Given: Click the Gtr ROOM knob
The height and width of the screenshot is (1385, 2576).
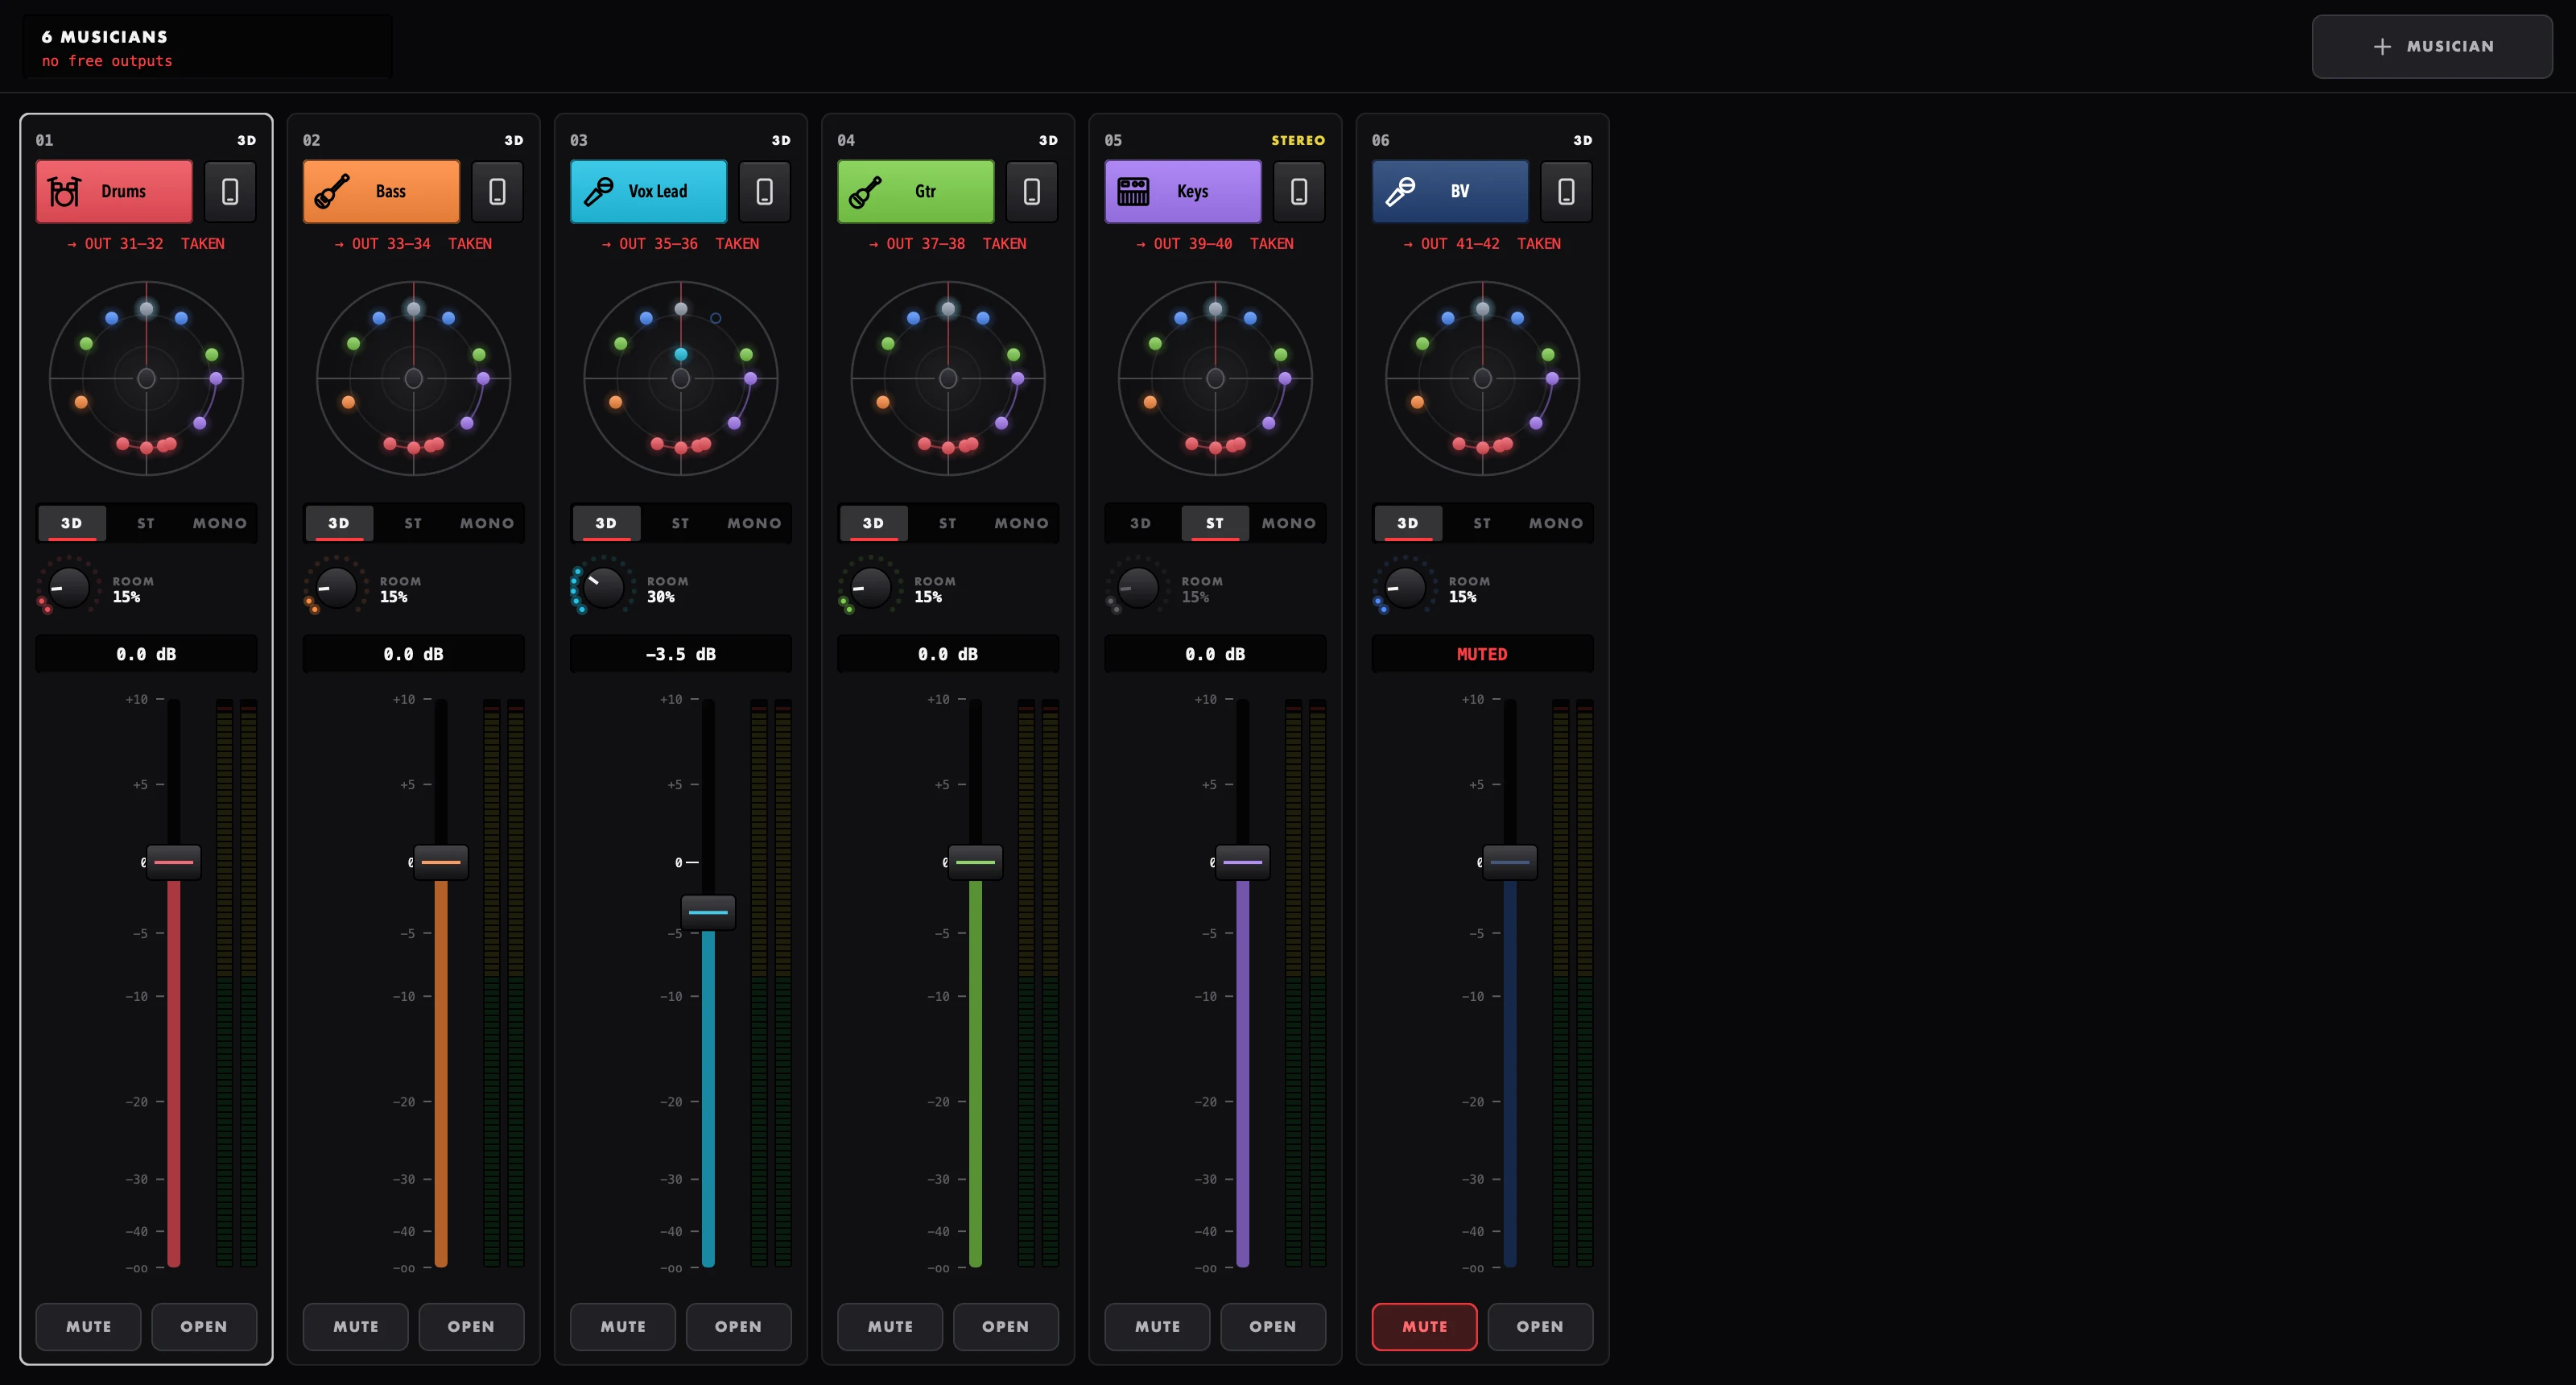Looking at the screenshot, I should click(x=870, y=588).
